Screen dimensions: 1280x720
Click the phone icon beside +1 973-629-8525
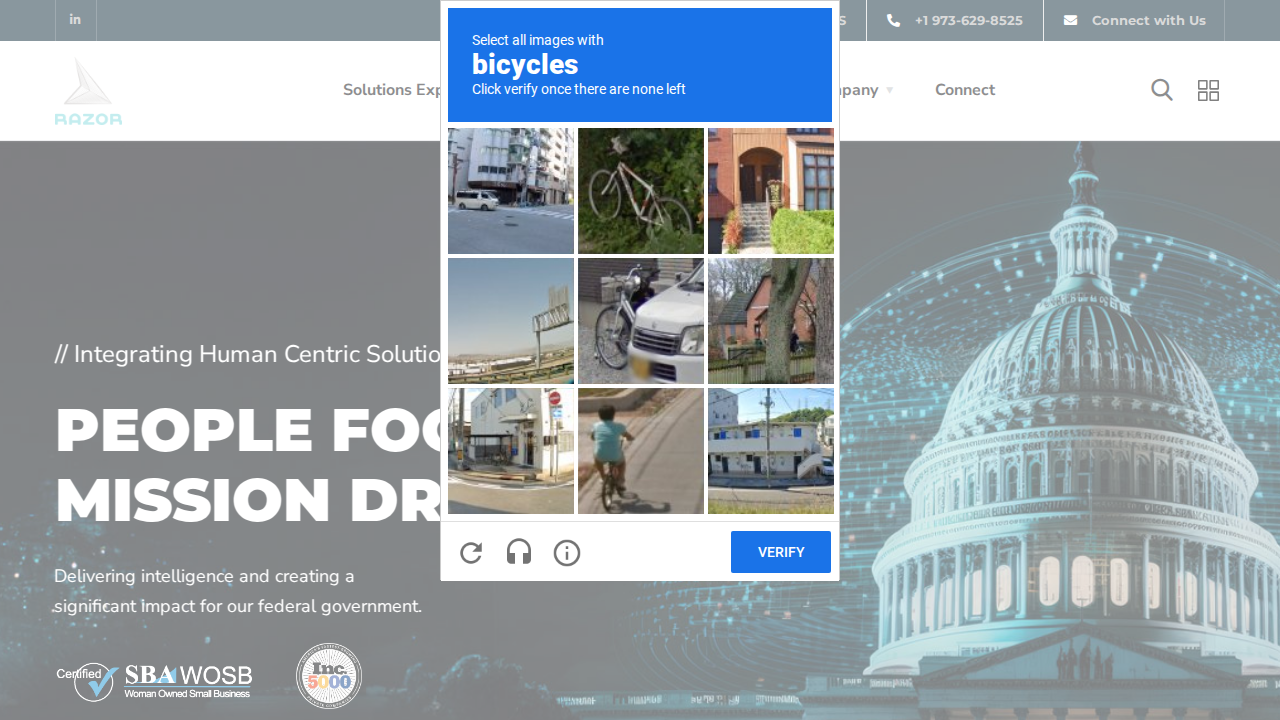click(x=893, y=20)
